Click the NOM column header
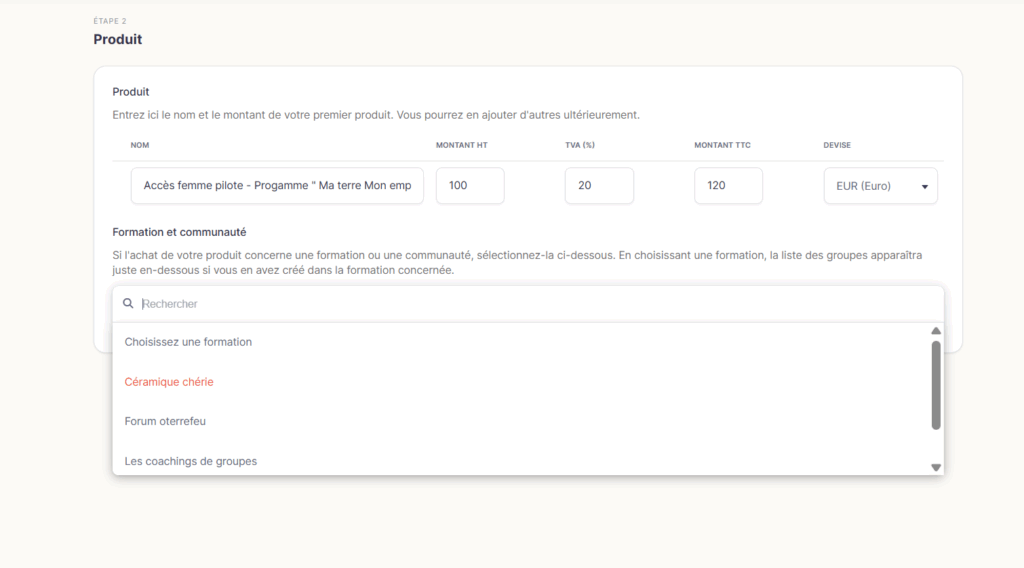The width and height of the screenshot is (1024, 568). pos(140,145)
